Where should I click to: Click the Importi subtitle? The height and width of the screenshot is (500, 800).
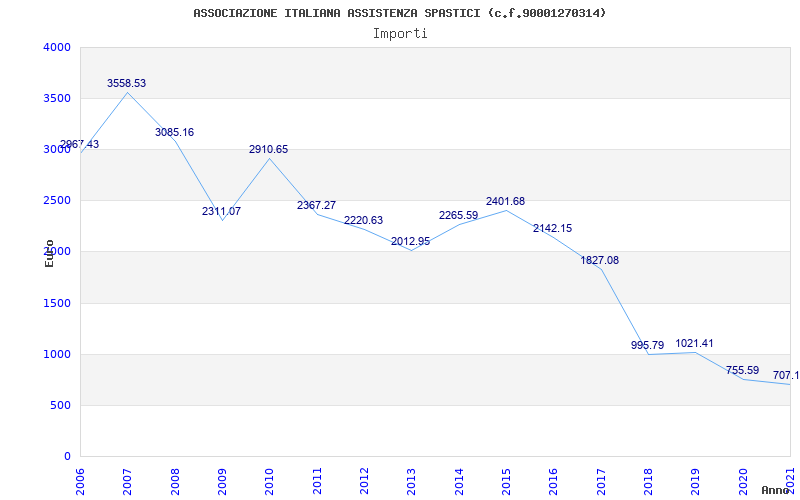click(400, 34)
